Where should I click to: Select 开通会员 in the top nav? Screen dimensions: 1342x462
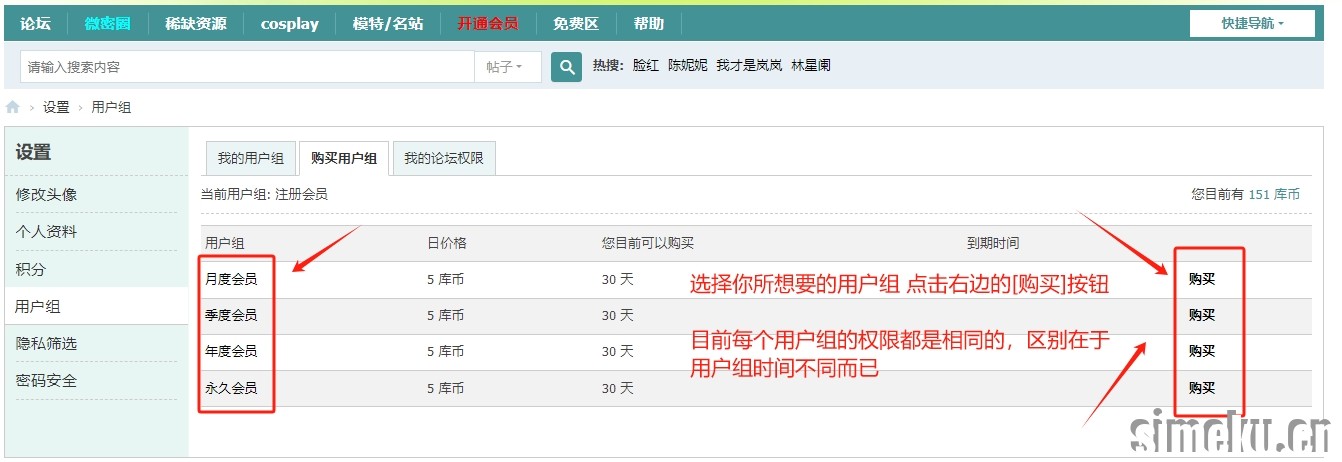click(488, 23)
